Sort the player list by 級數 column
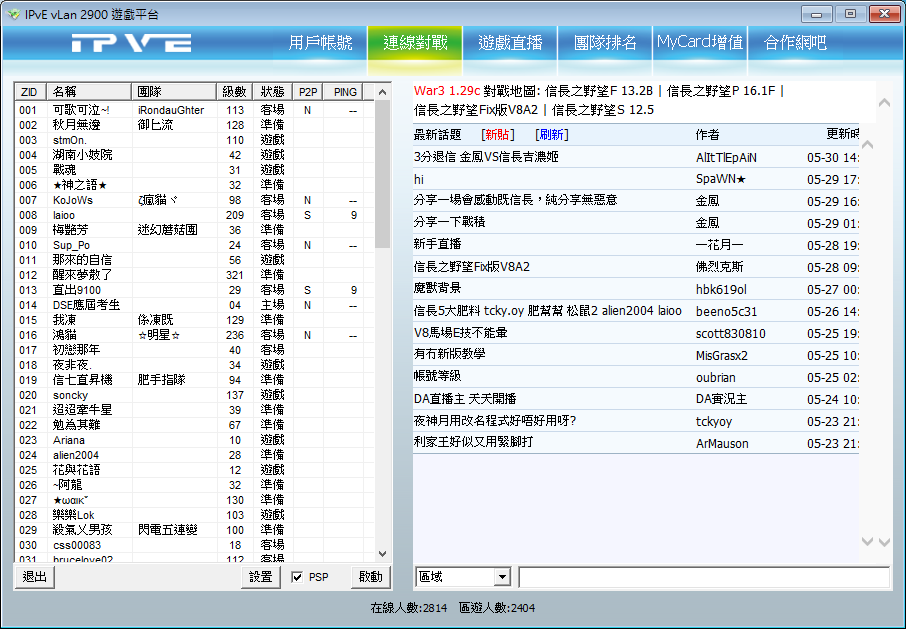 coord(234,91)
